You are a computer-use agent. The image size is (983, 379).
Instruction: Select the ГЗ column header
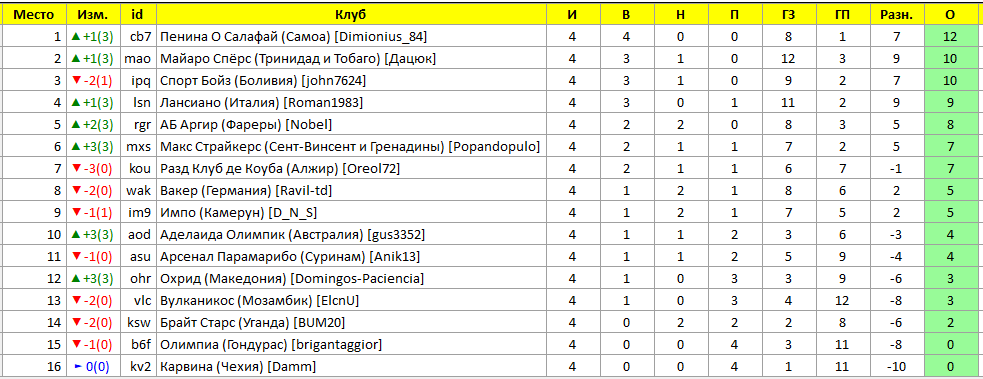click(789, 14)
